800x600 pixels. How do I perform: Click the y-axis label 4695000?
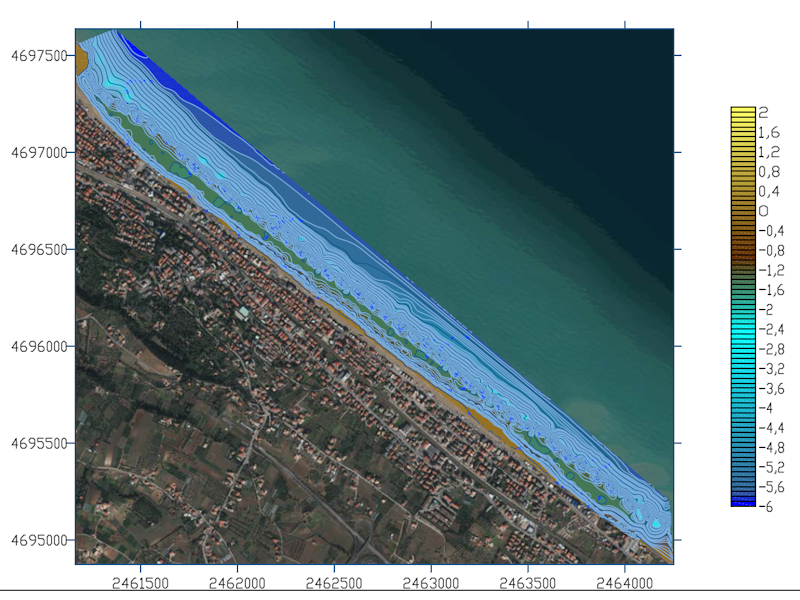[39, 540]
